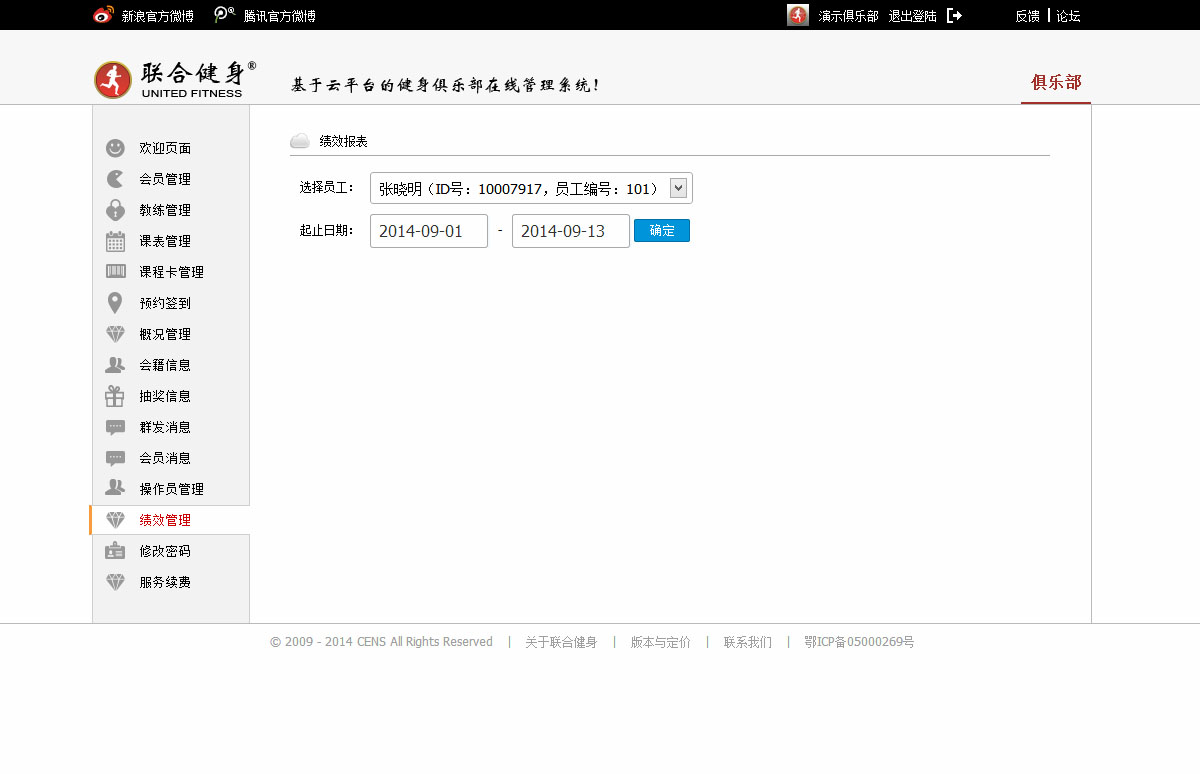Open the 选择员工 employee dropdown
Viewport: 1200px width, 774px height.
click(x=520, y=188)
